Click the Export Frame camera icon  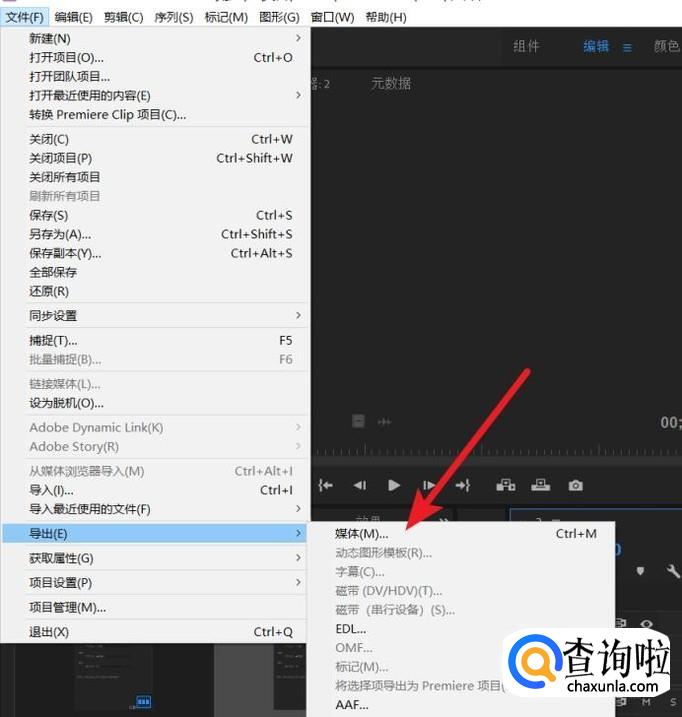point(575,485)
